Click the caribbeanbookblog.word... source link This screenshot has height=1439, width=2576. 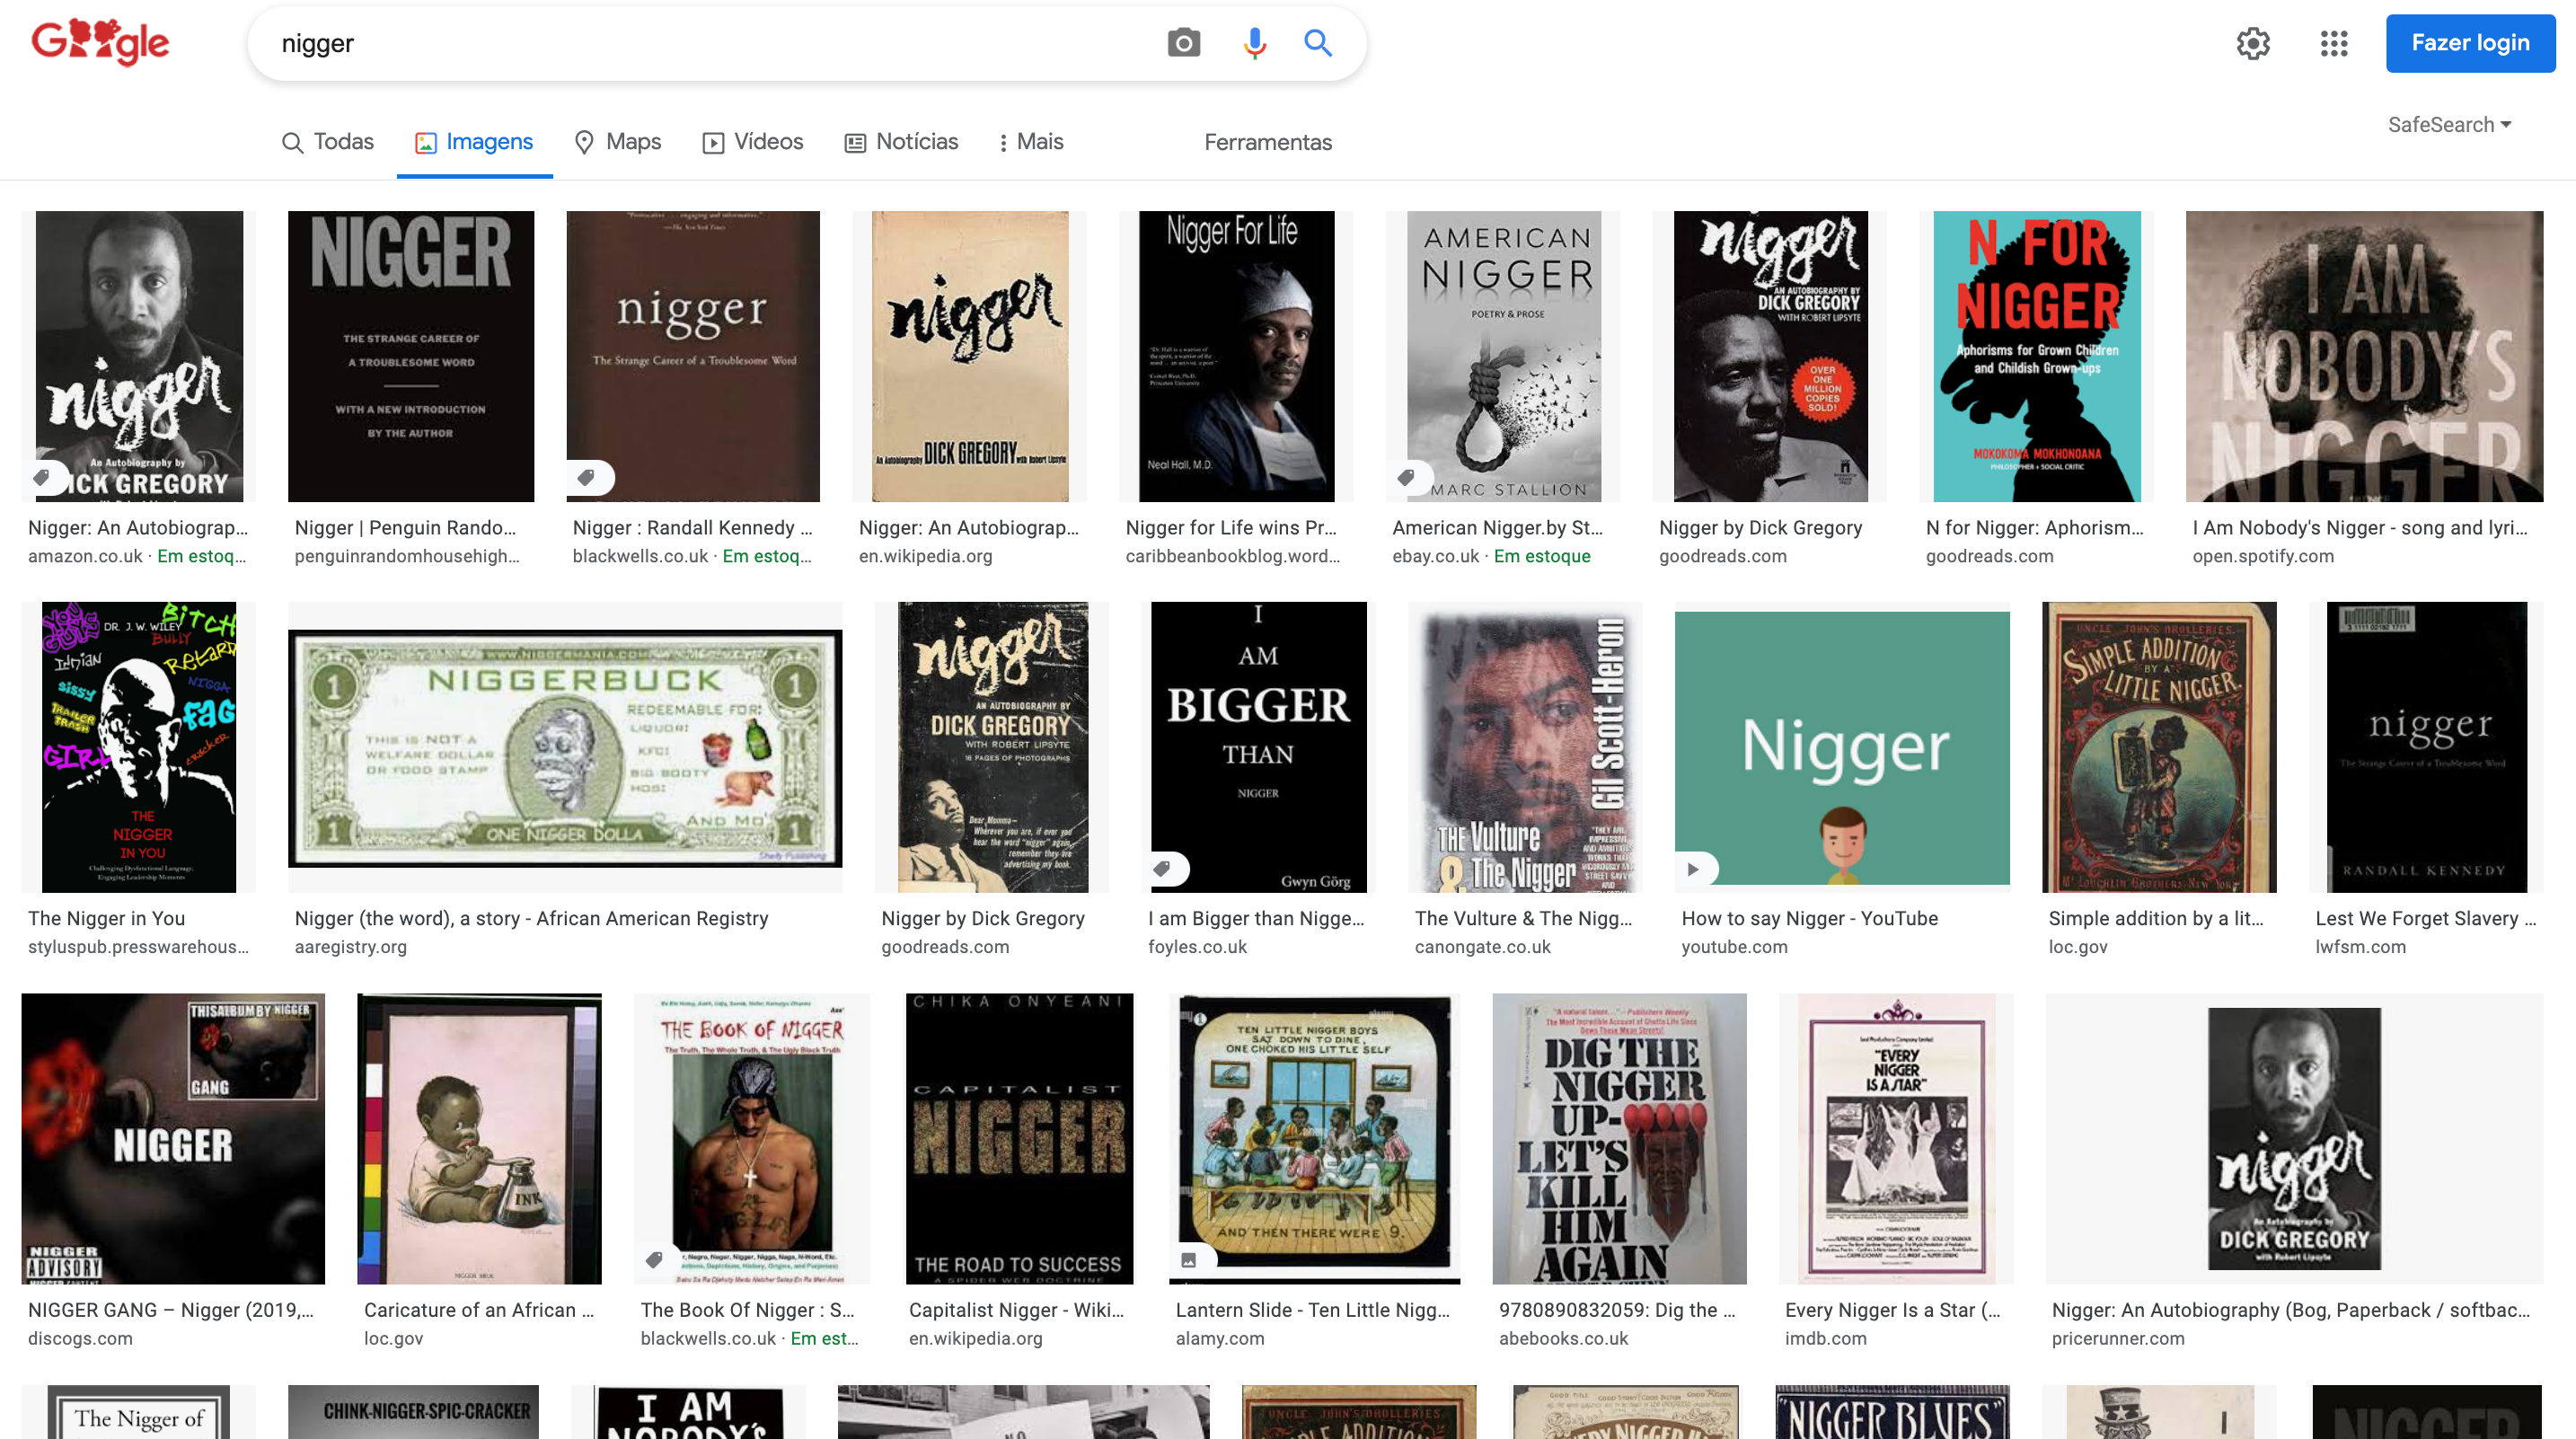(x=1232, y=556)
